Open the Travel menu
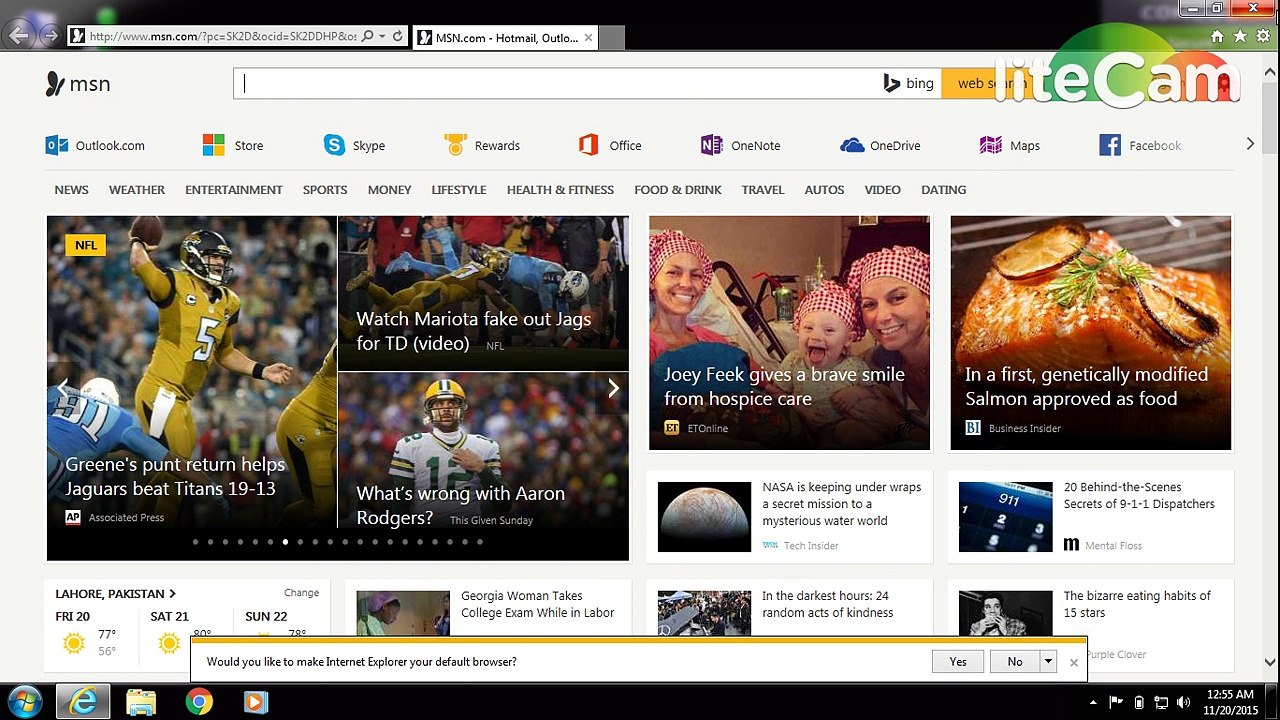The width and height of the screenshot is (1280, 720). [x=763, y=190]
